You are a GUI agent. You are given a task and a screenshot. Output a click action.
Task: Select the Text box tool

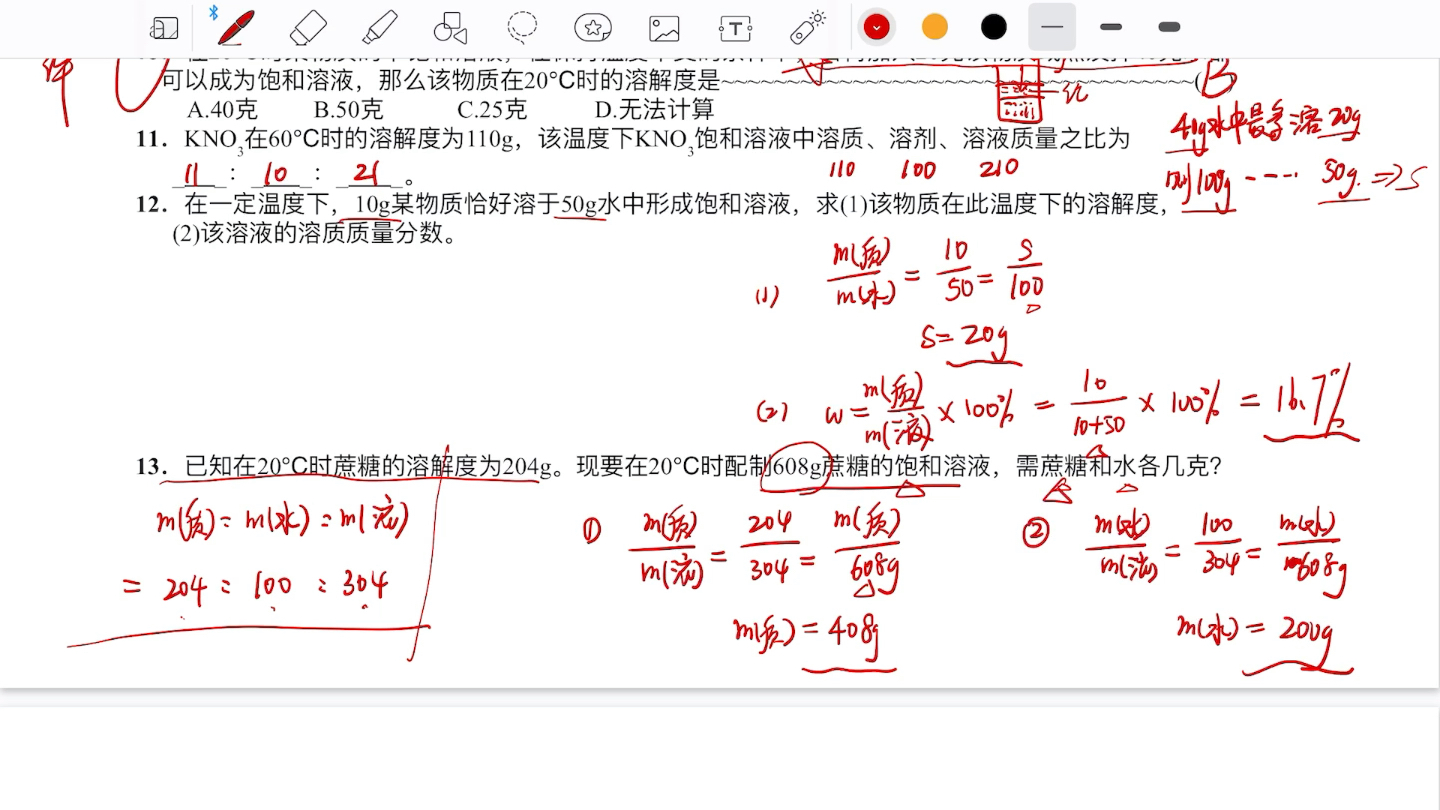(735, 28)
